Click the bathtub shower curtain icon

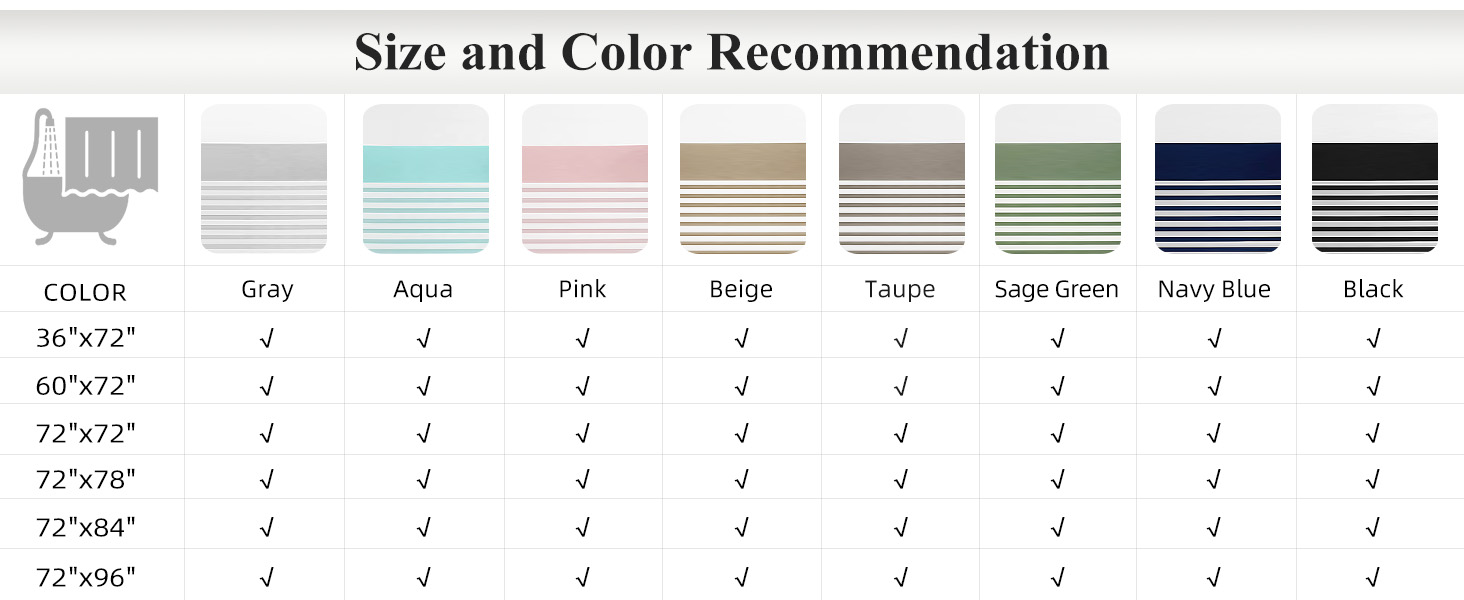[x=91, y=179]
